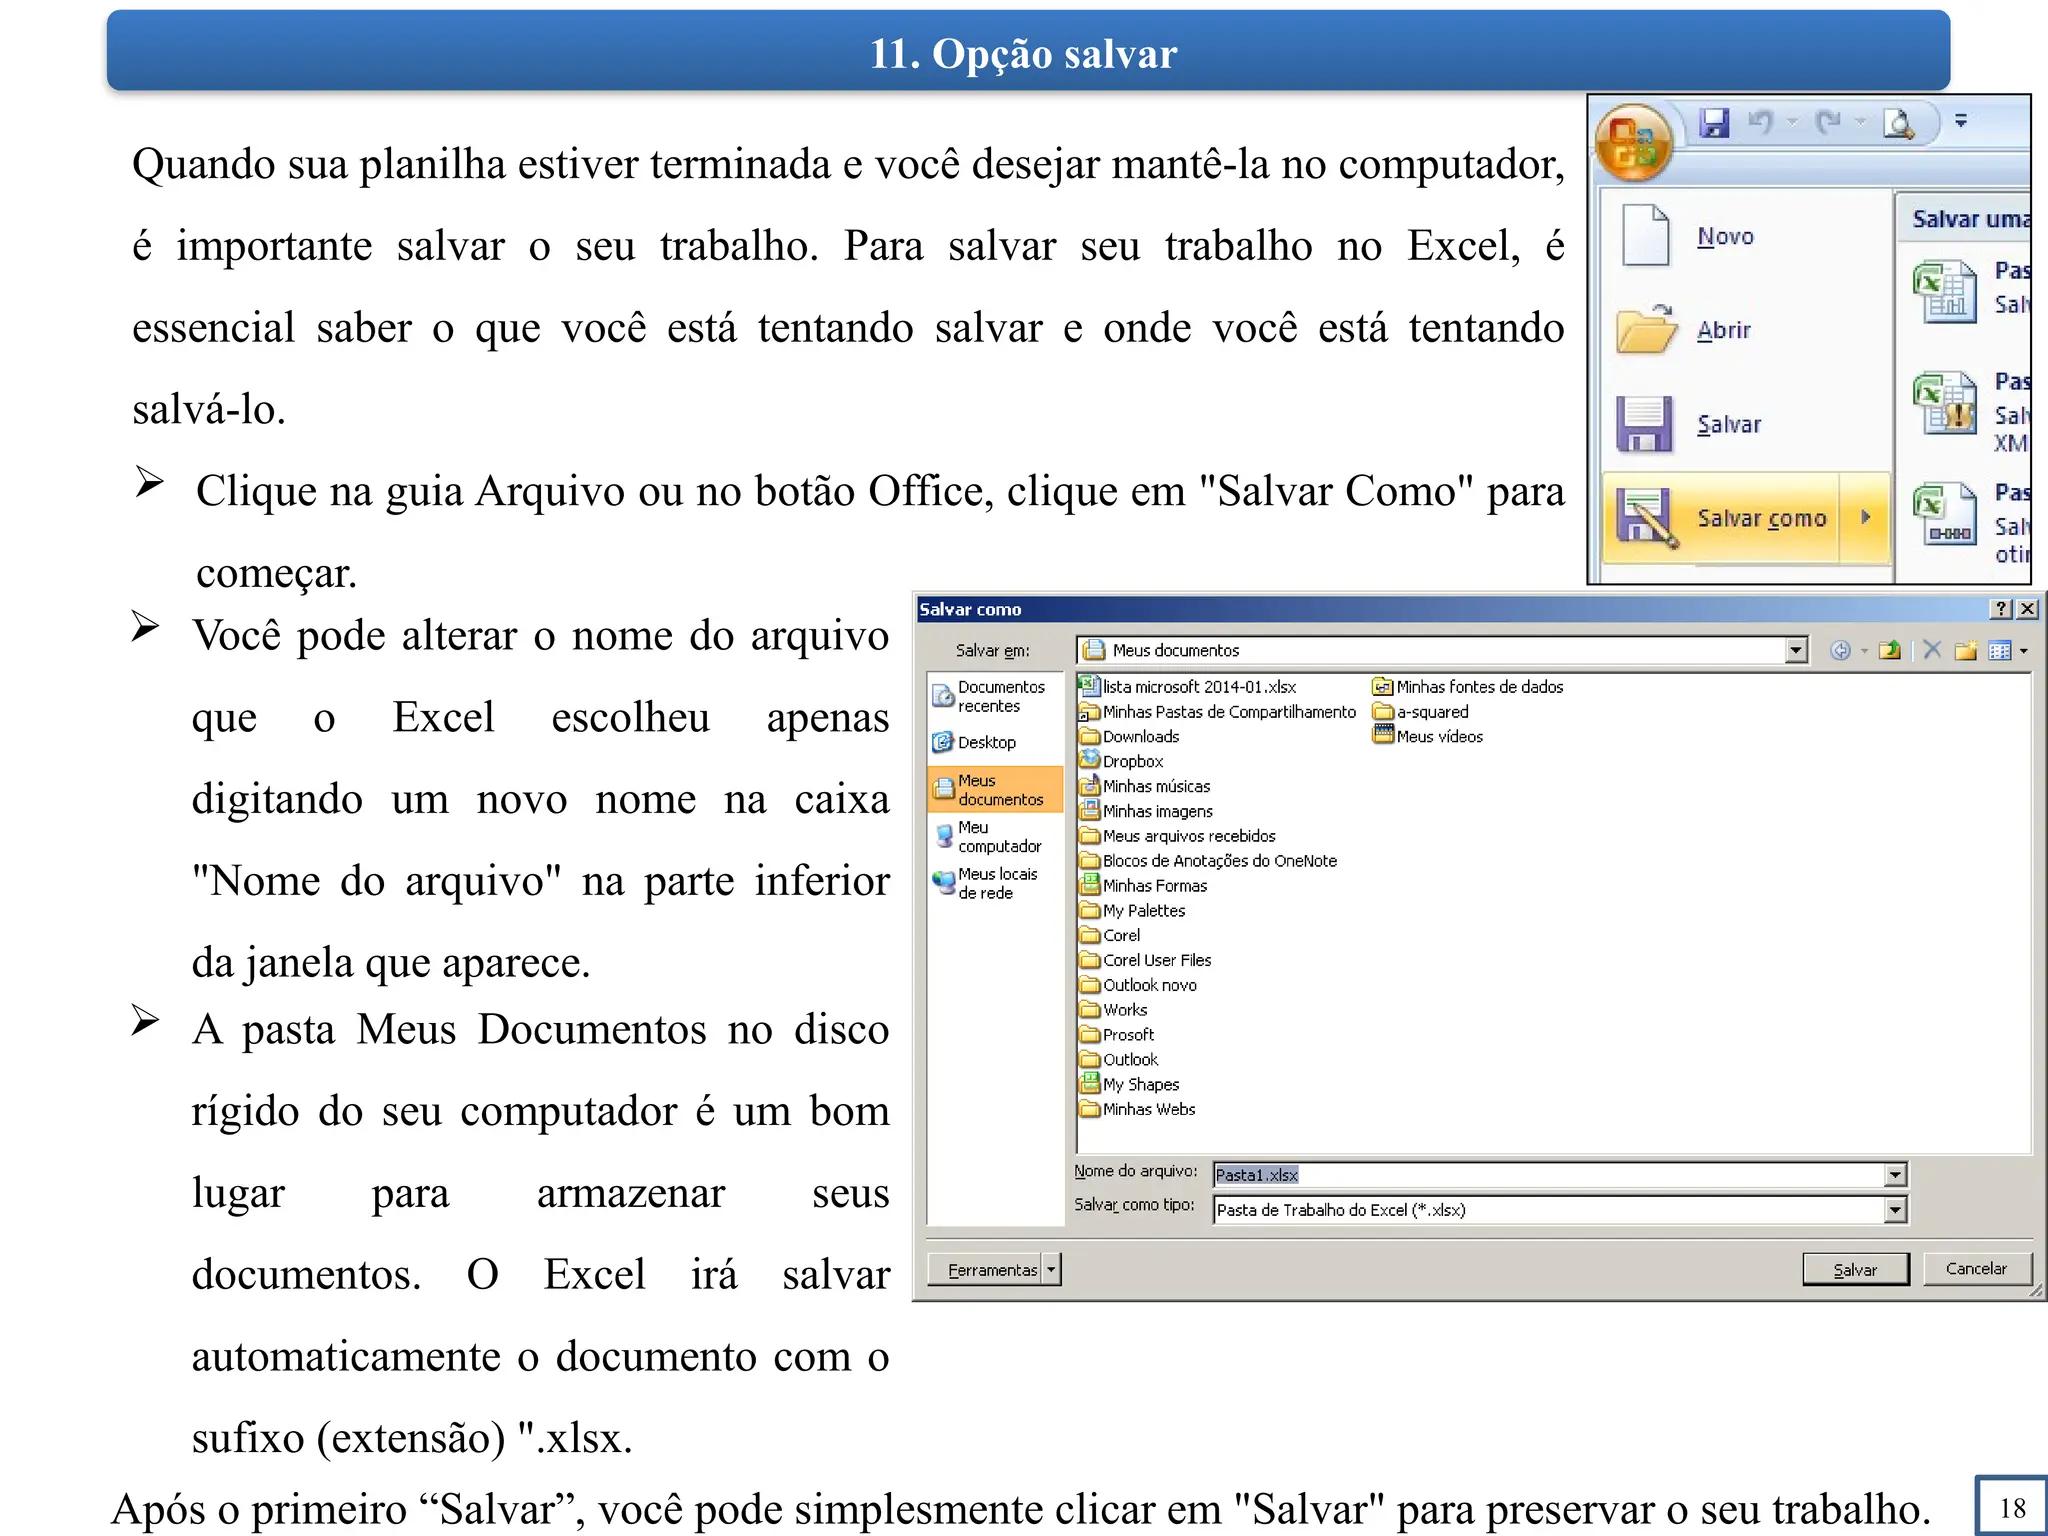This screenshot has width=2048, height=1536.
Task: Click the Back navigation icon in dialog
Action: click(1840, 651)
